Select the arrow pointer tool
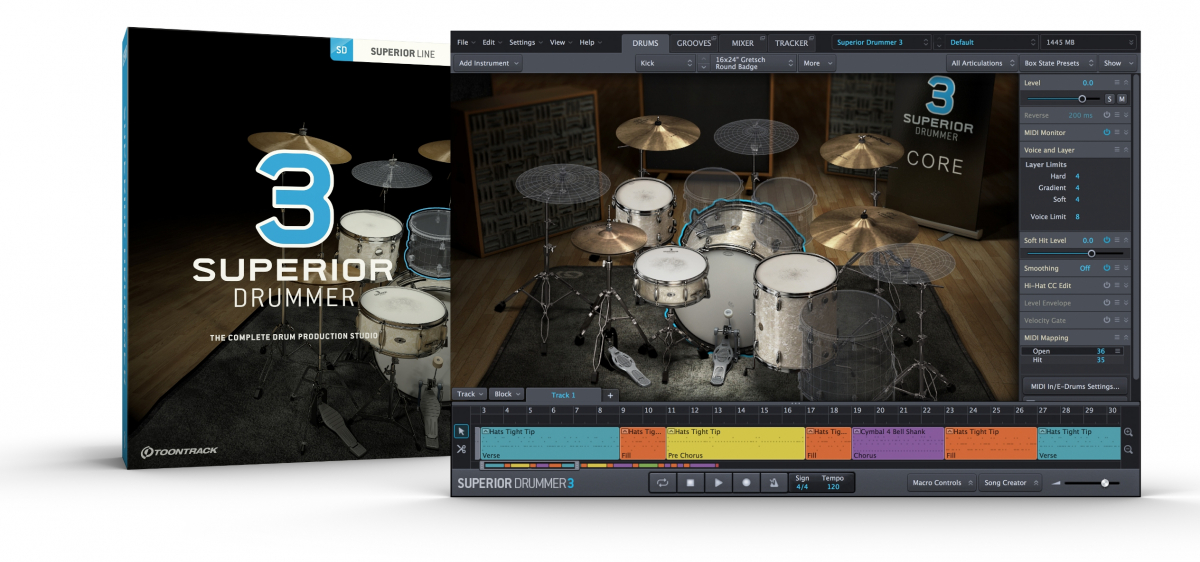 pyautogui.click(x=462, y=431)
